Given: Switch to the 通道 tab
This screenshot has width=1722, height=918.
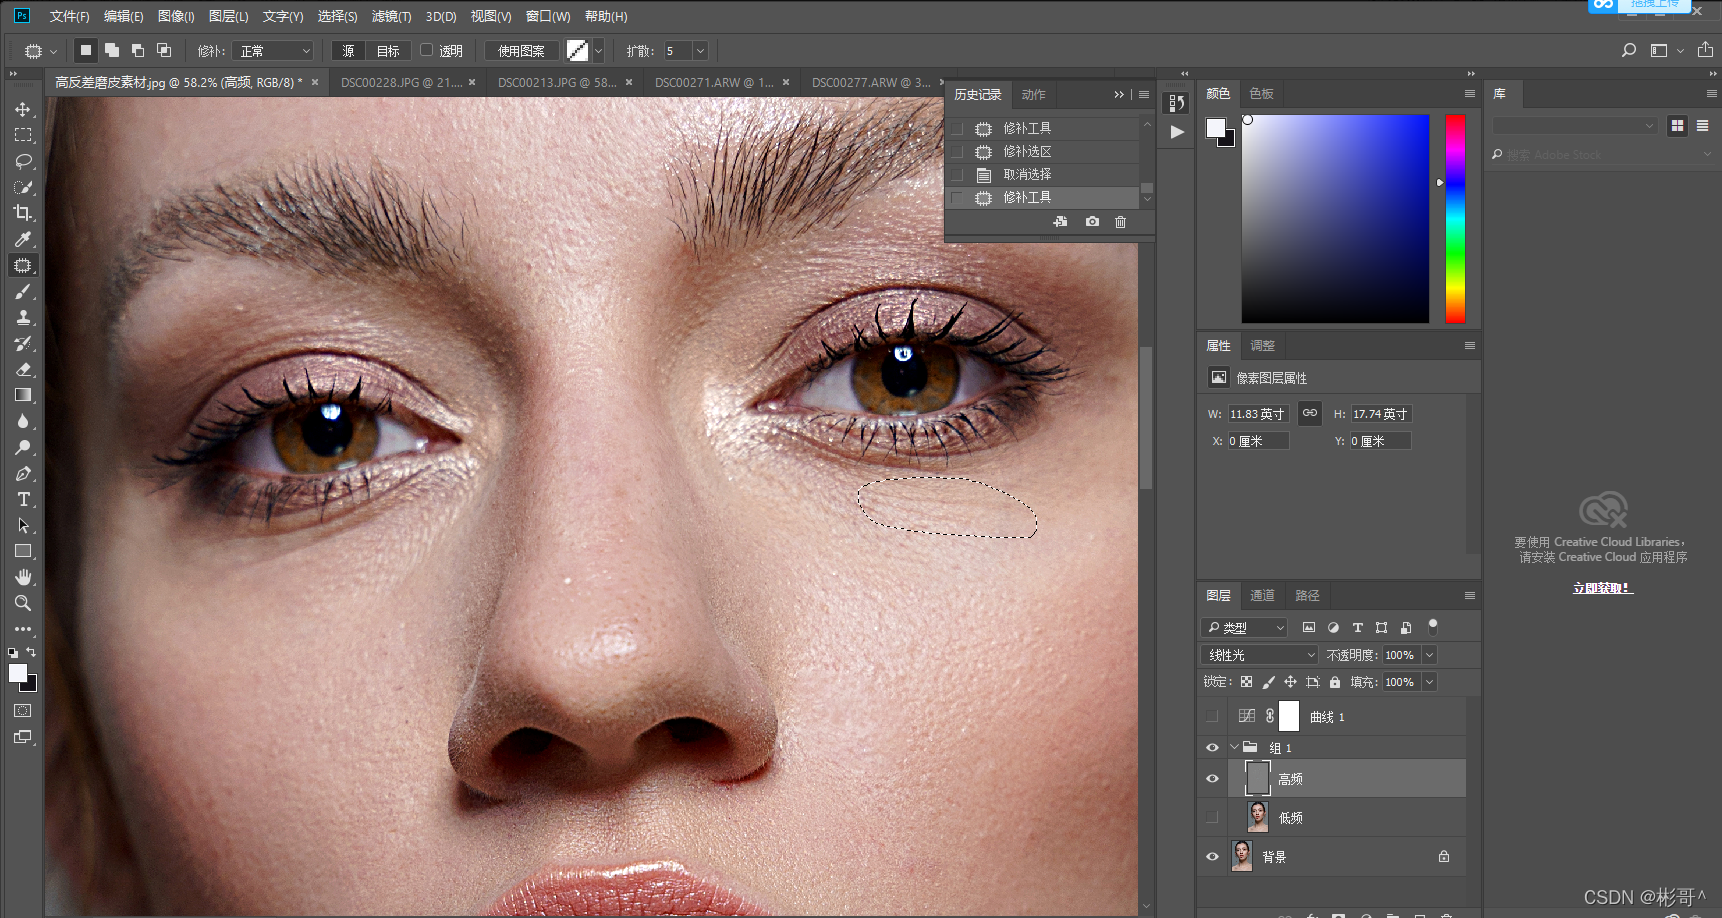Looking at the screenshot, I should pos(1262,595).
